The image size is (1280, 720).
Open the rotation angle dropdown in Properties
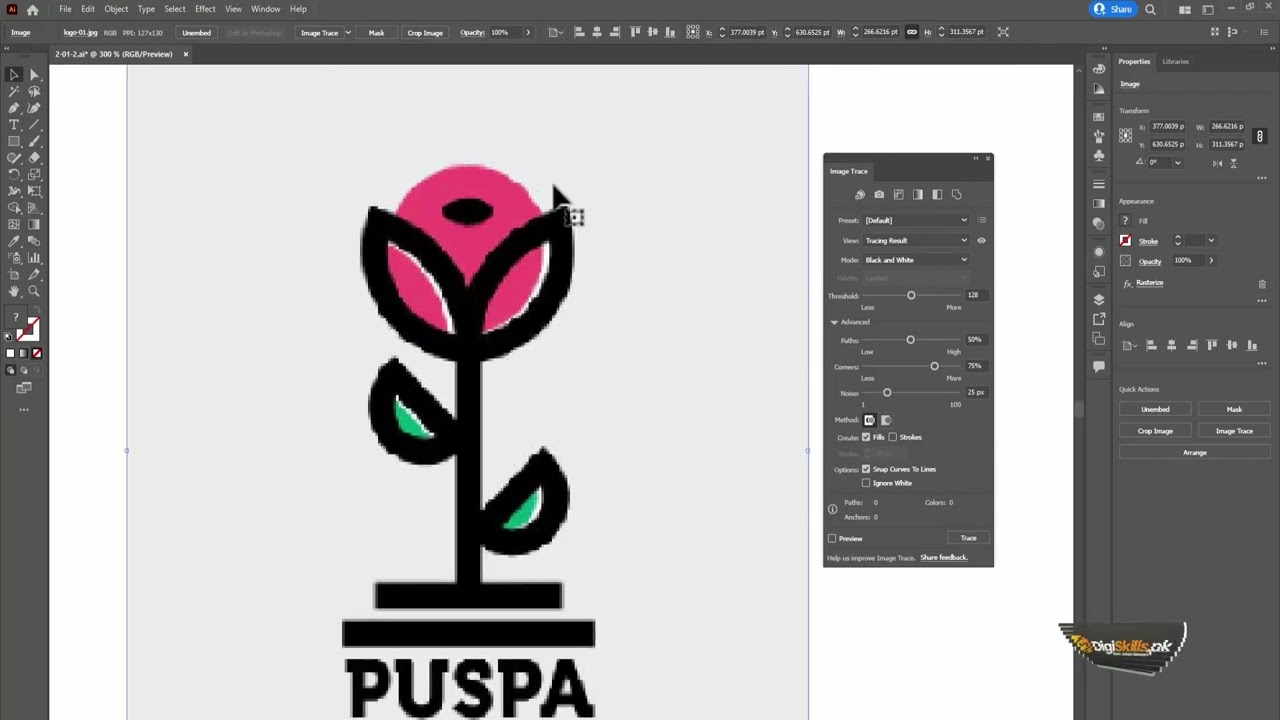[x=1177, y=162]
